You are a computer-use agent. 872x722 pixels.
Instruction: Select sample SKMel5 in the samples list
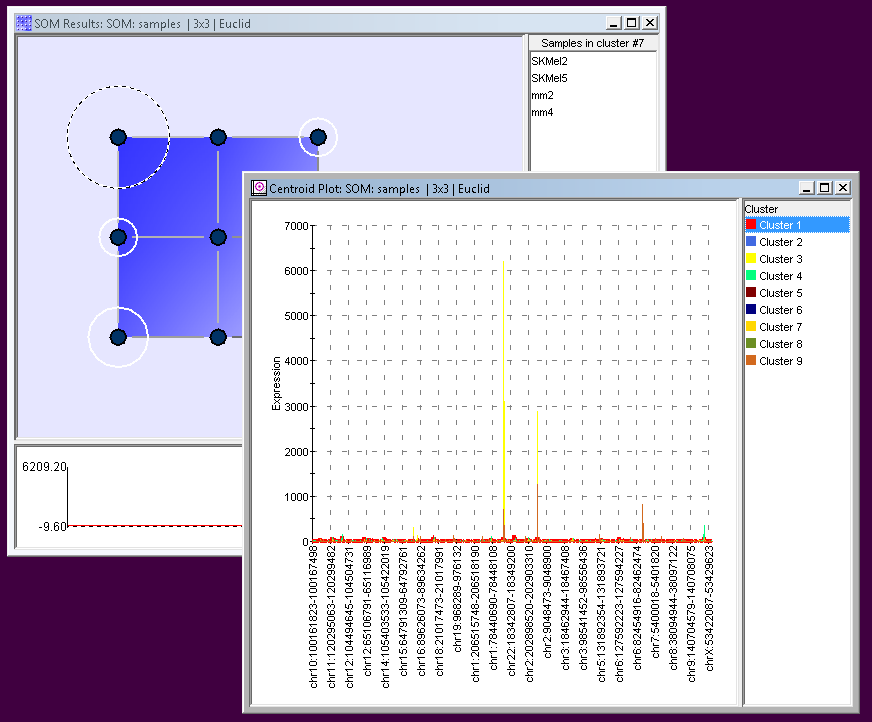549,79
